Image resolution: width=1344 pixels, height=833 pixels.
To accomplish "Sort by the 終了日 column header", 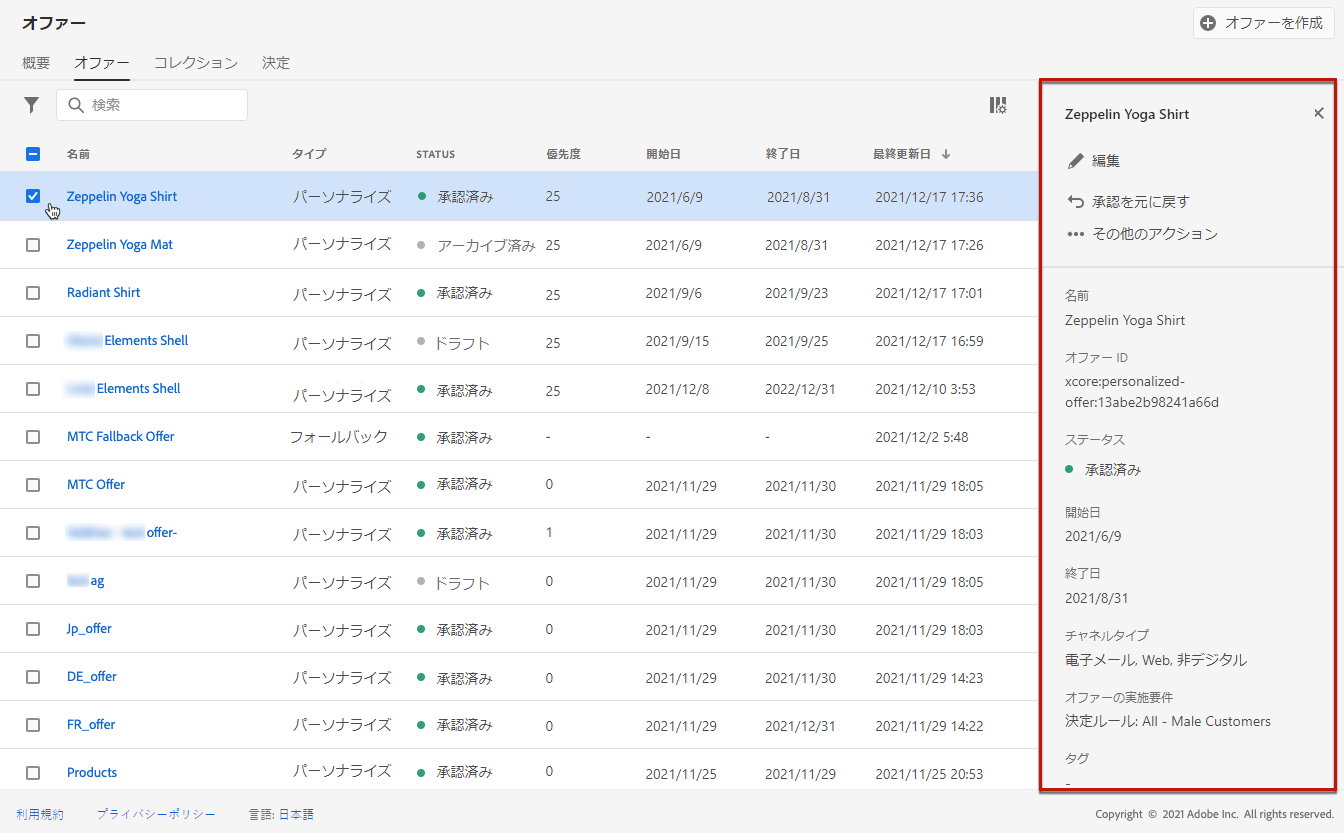I will [783, 154].
